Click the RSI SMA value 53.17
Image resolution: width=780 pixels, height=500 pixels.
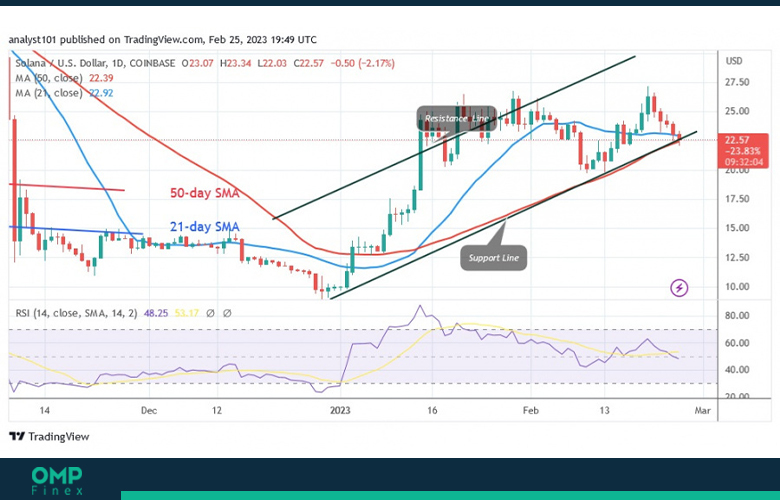coord(187,313)
